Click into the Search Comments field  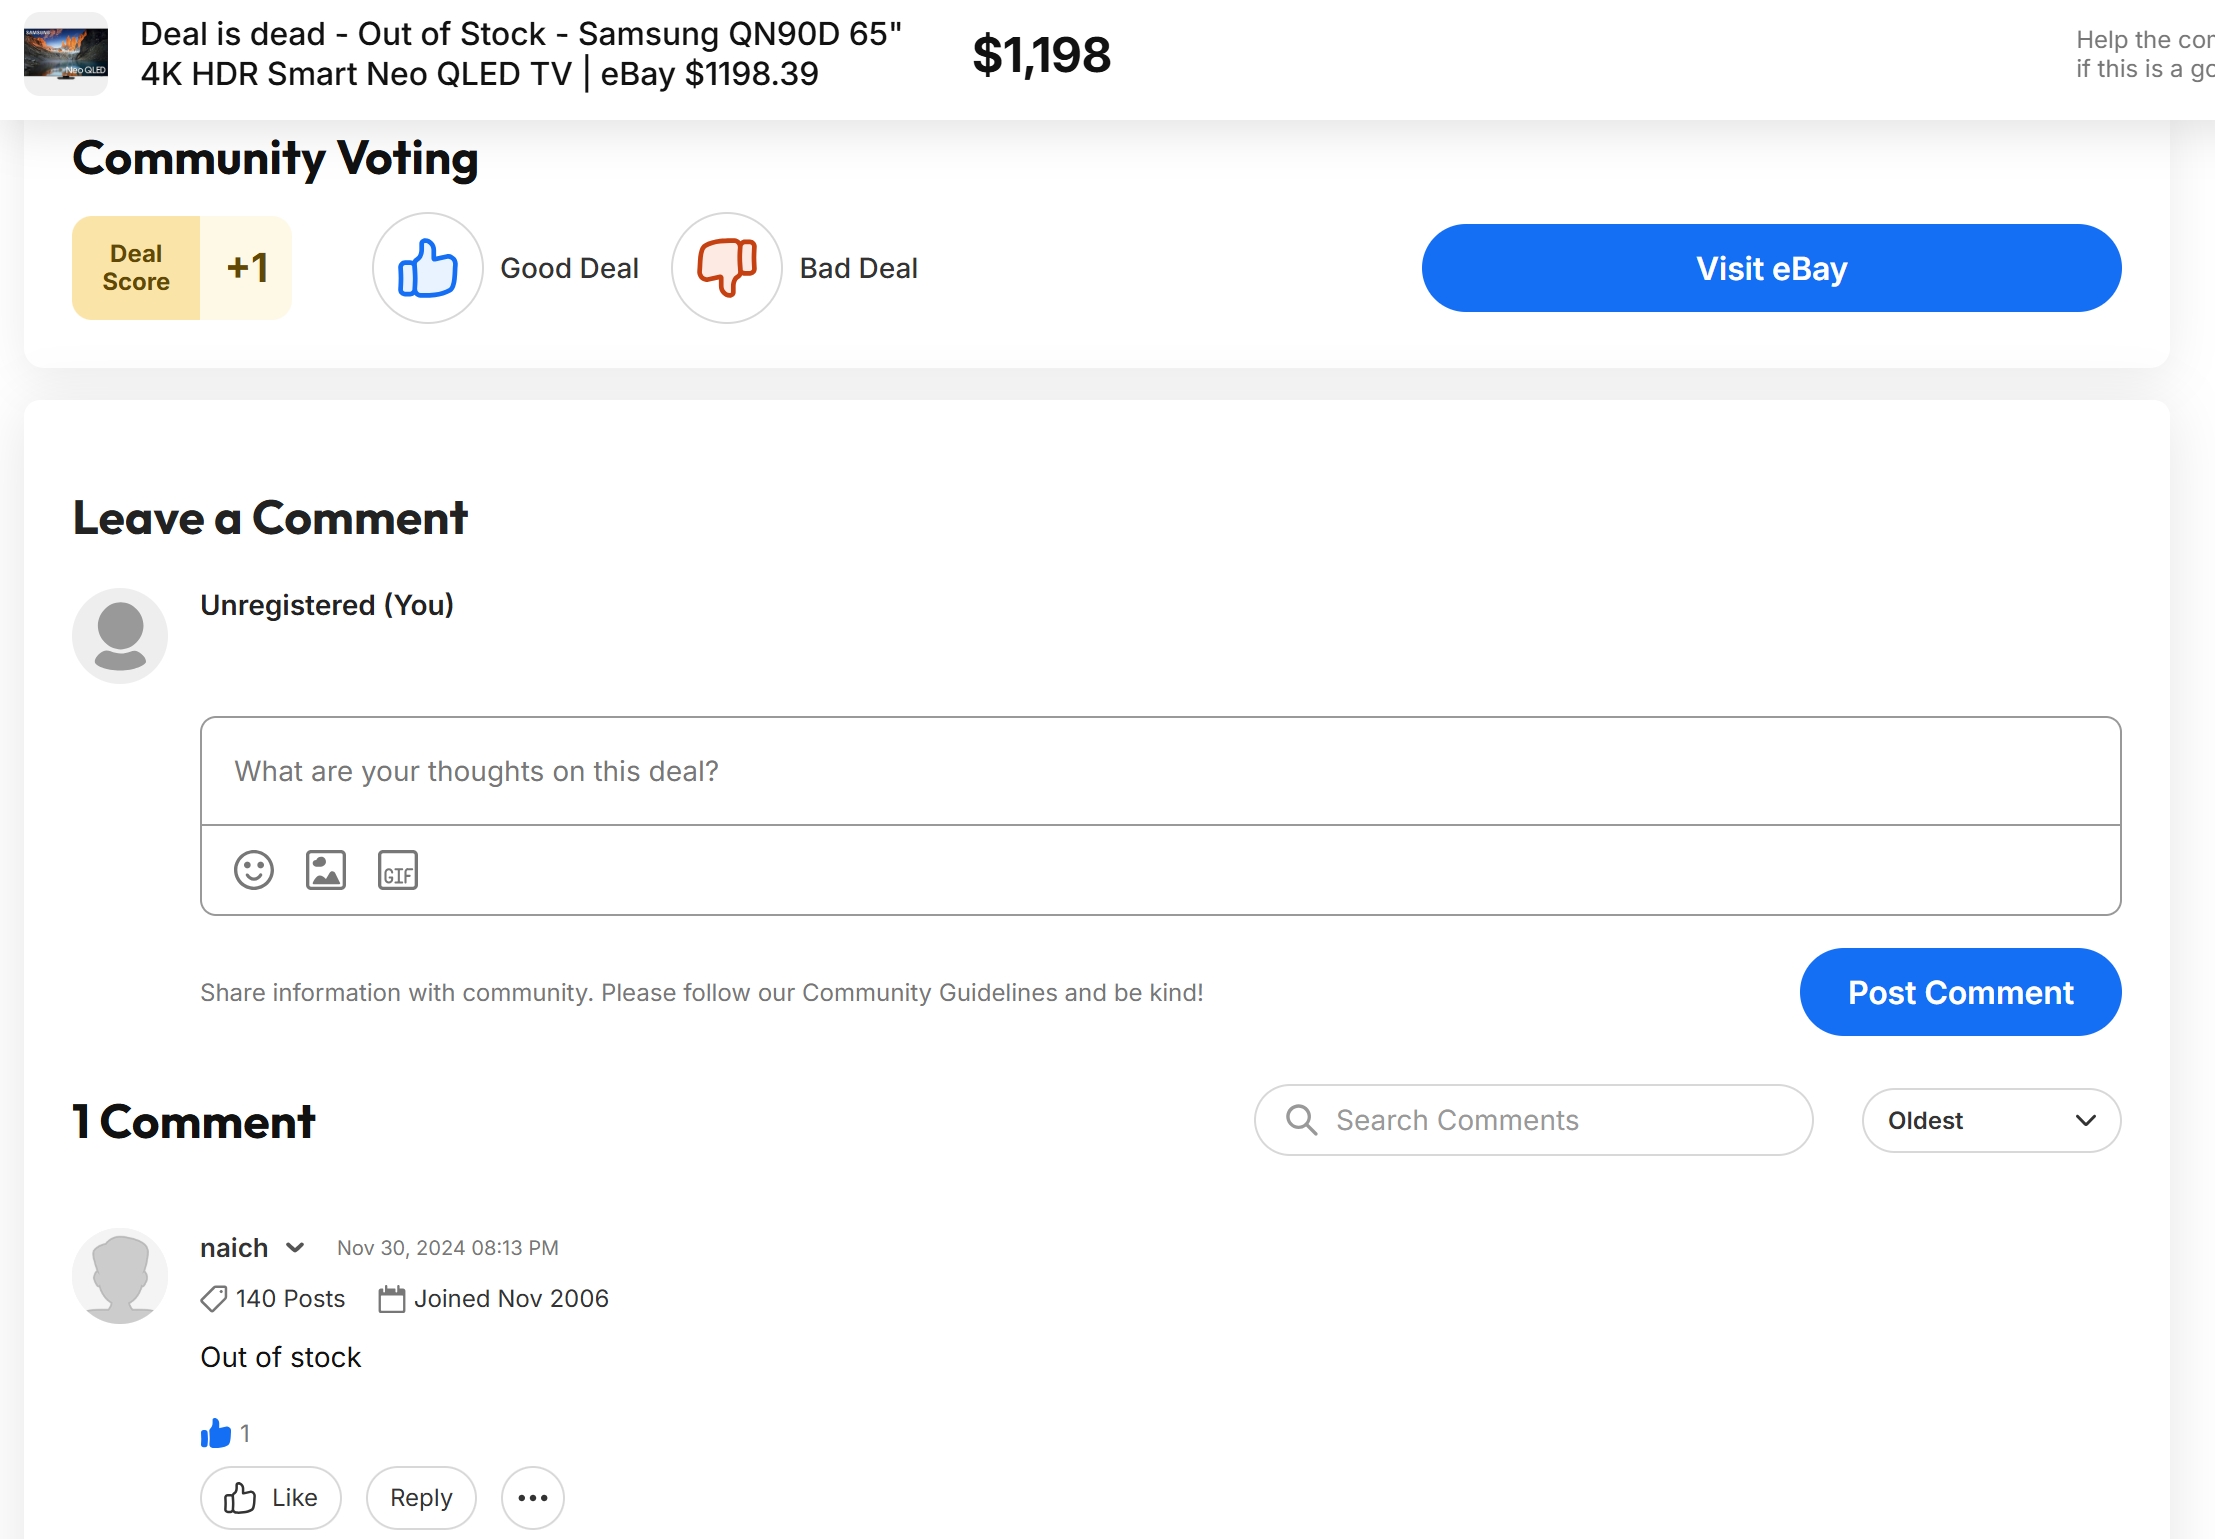tap(1533, 1120)
